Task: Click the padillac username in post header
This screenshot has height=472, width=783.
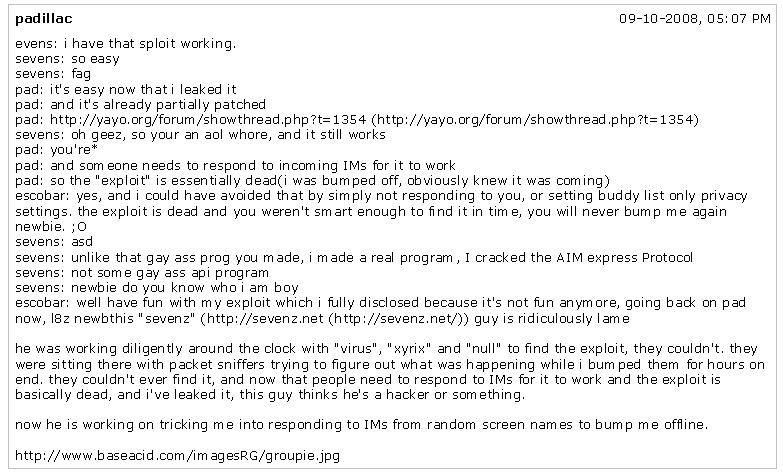Action: click(x=44, y=19)
